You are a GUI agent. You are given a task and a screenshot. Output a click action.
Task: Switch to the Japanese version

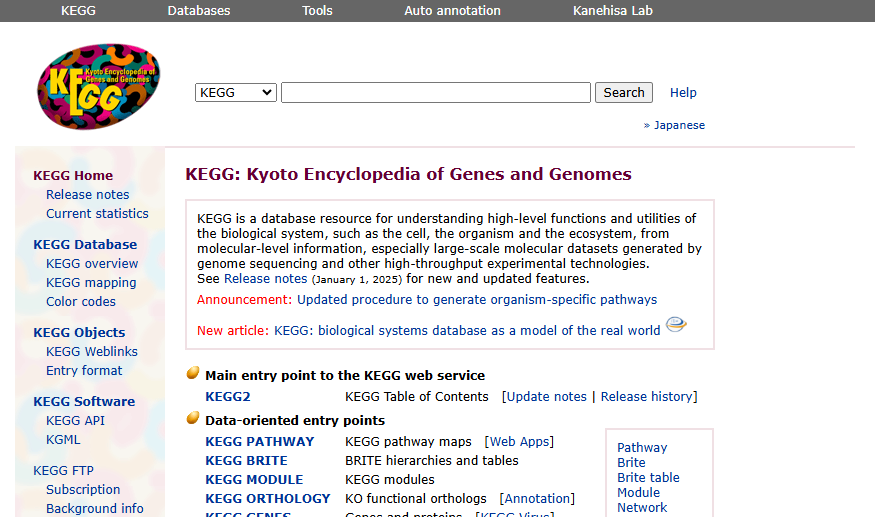(679, 125)
